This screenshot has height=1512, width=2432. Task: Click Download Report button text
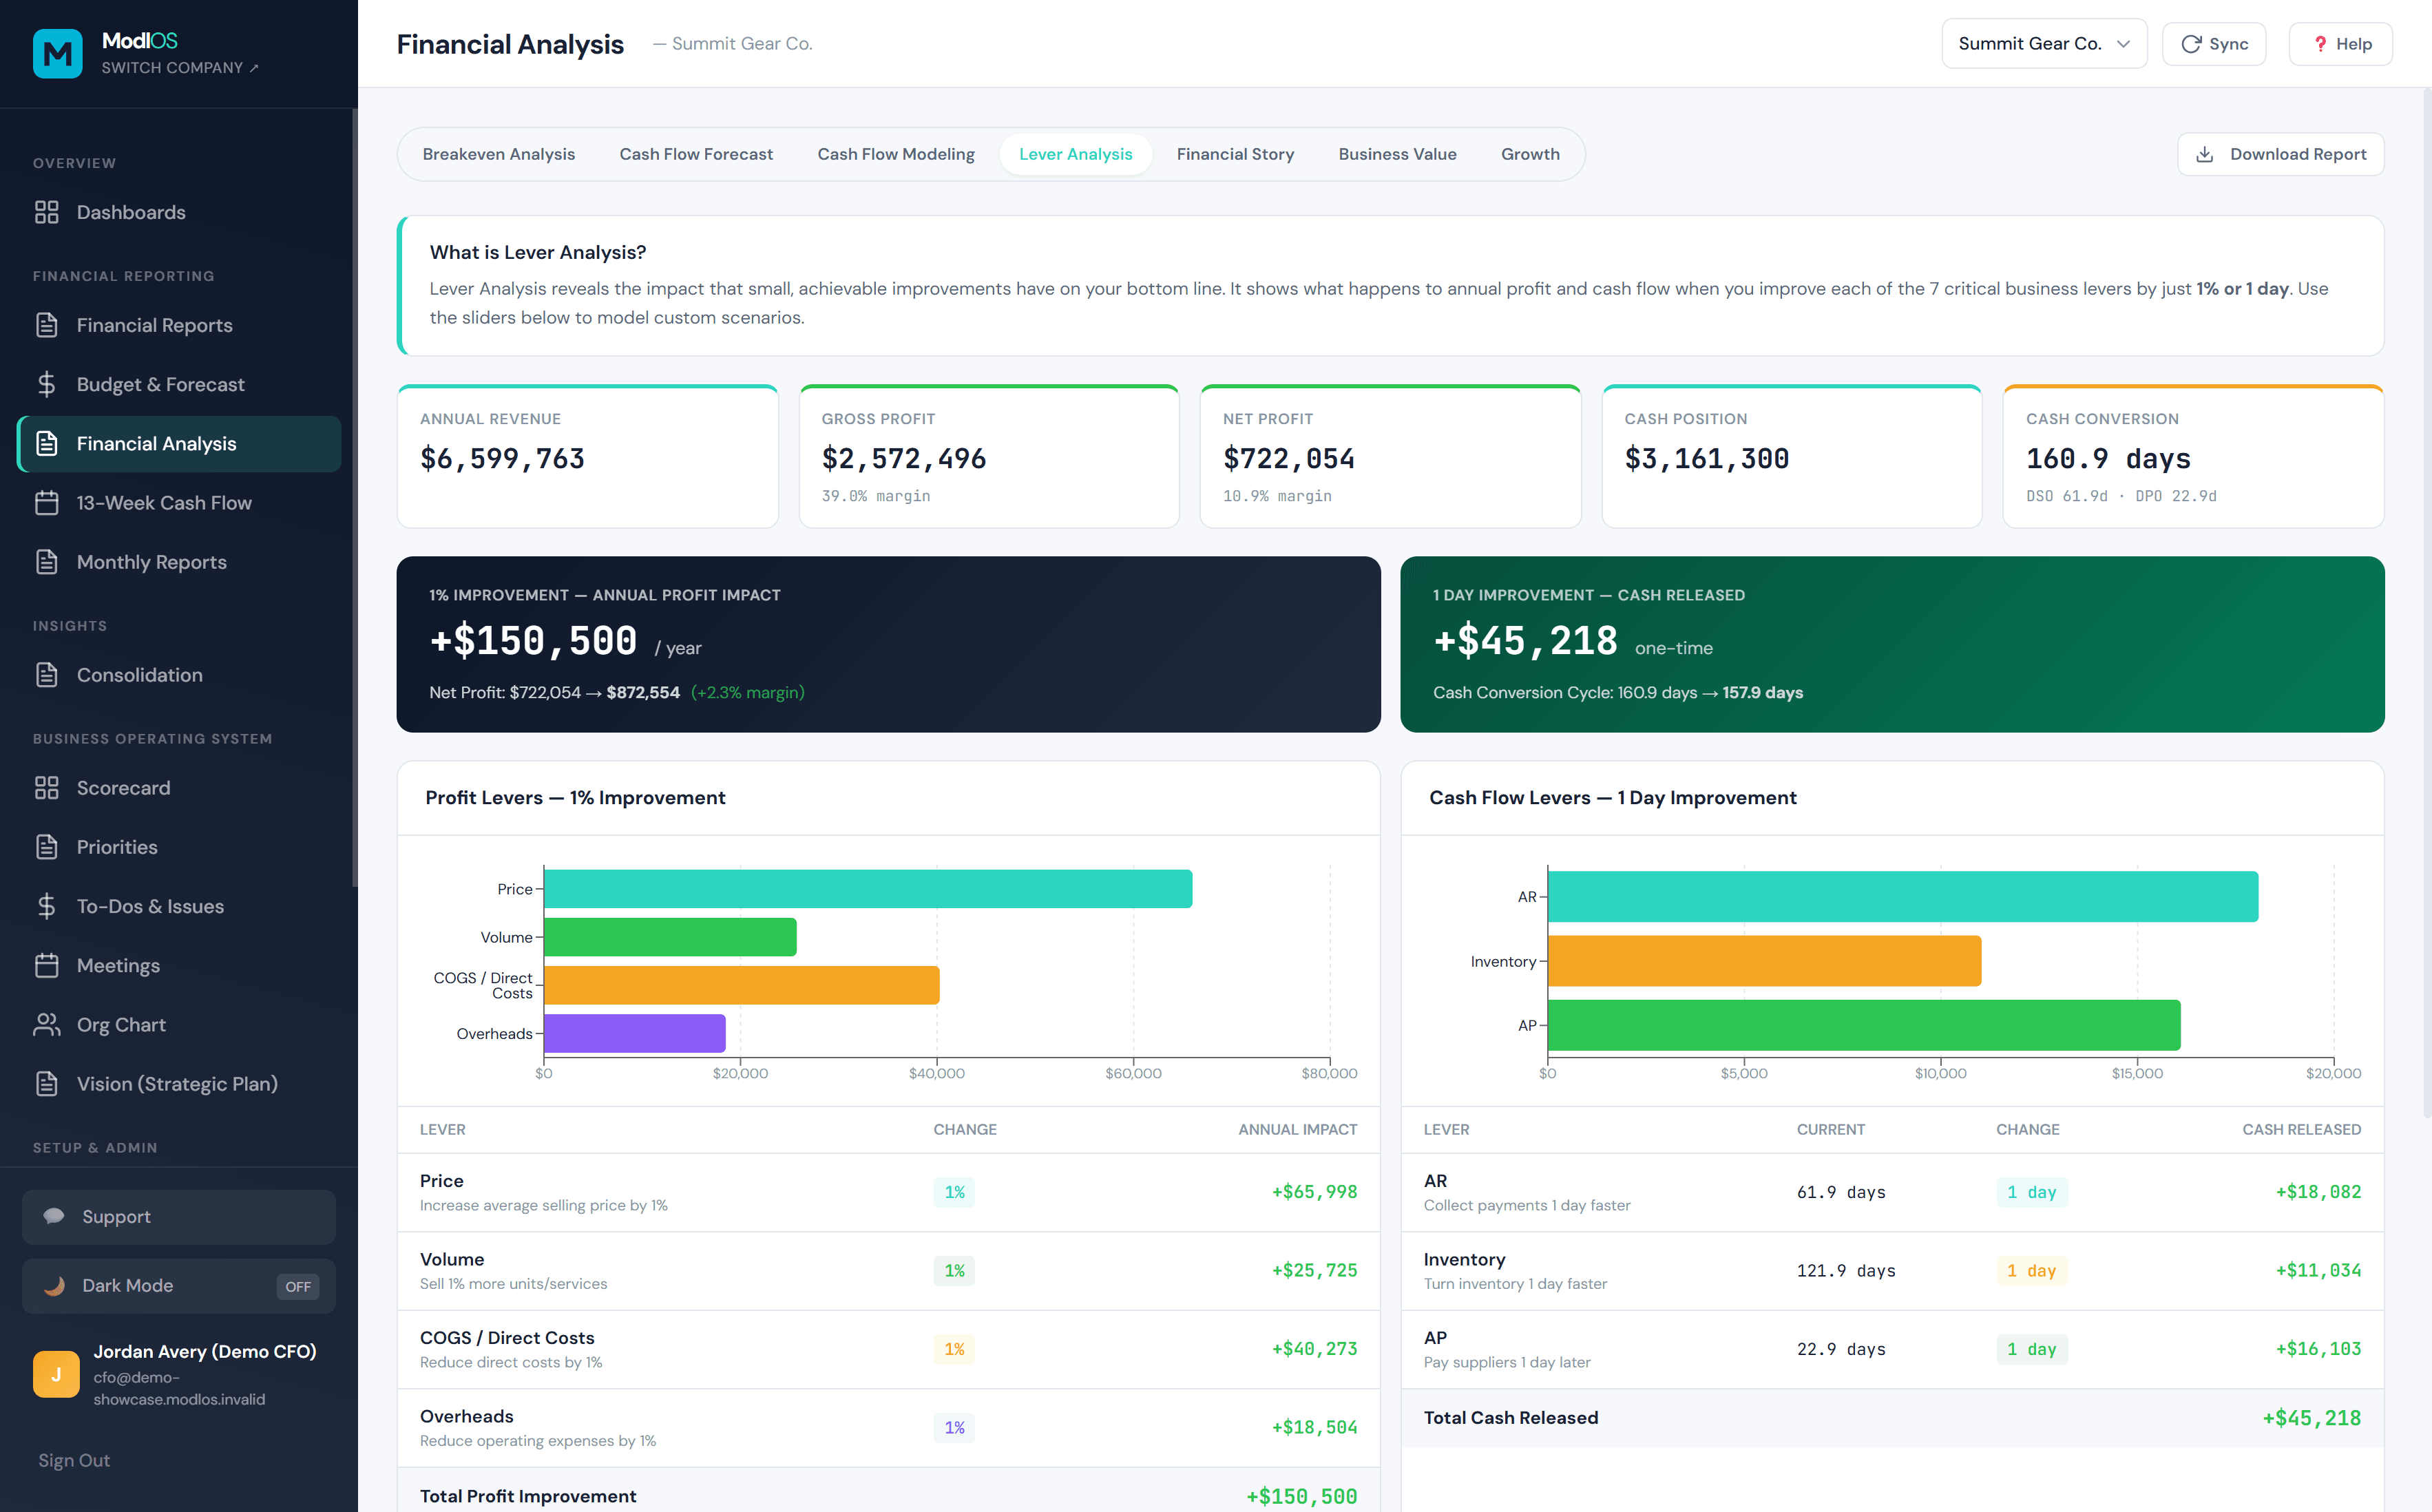[x=2298, y=154]
